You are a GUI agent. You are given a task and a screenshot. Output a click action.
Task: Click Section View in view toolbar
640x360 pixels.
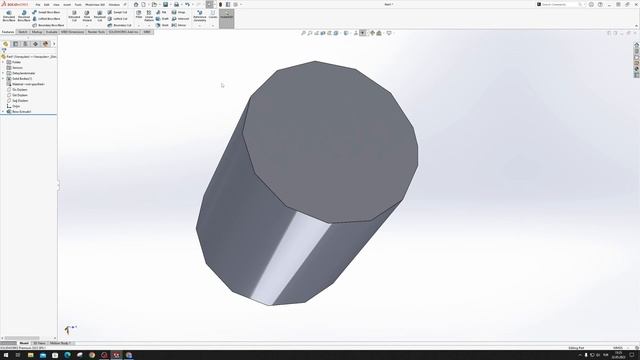coord(323,33)
